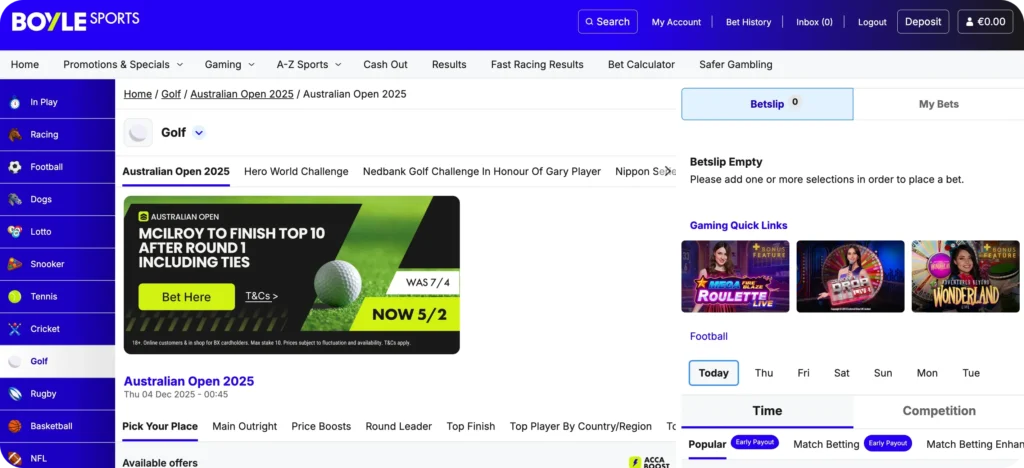Select Top Player By Country/Region tab
1024x468 pixels.
[x=581, y=426]
